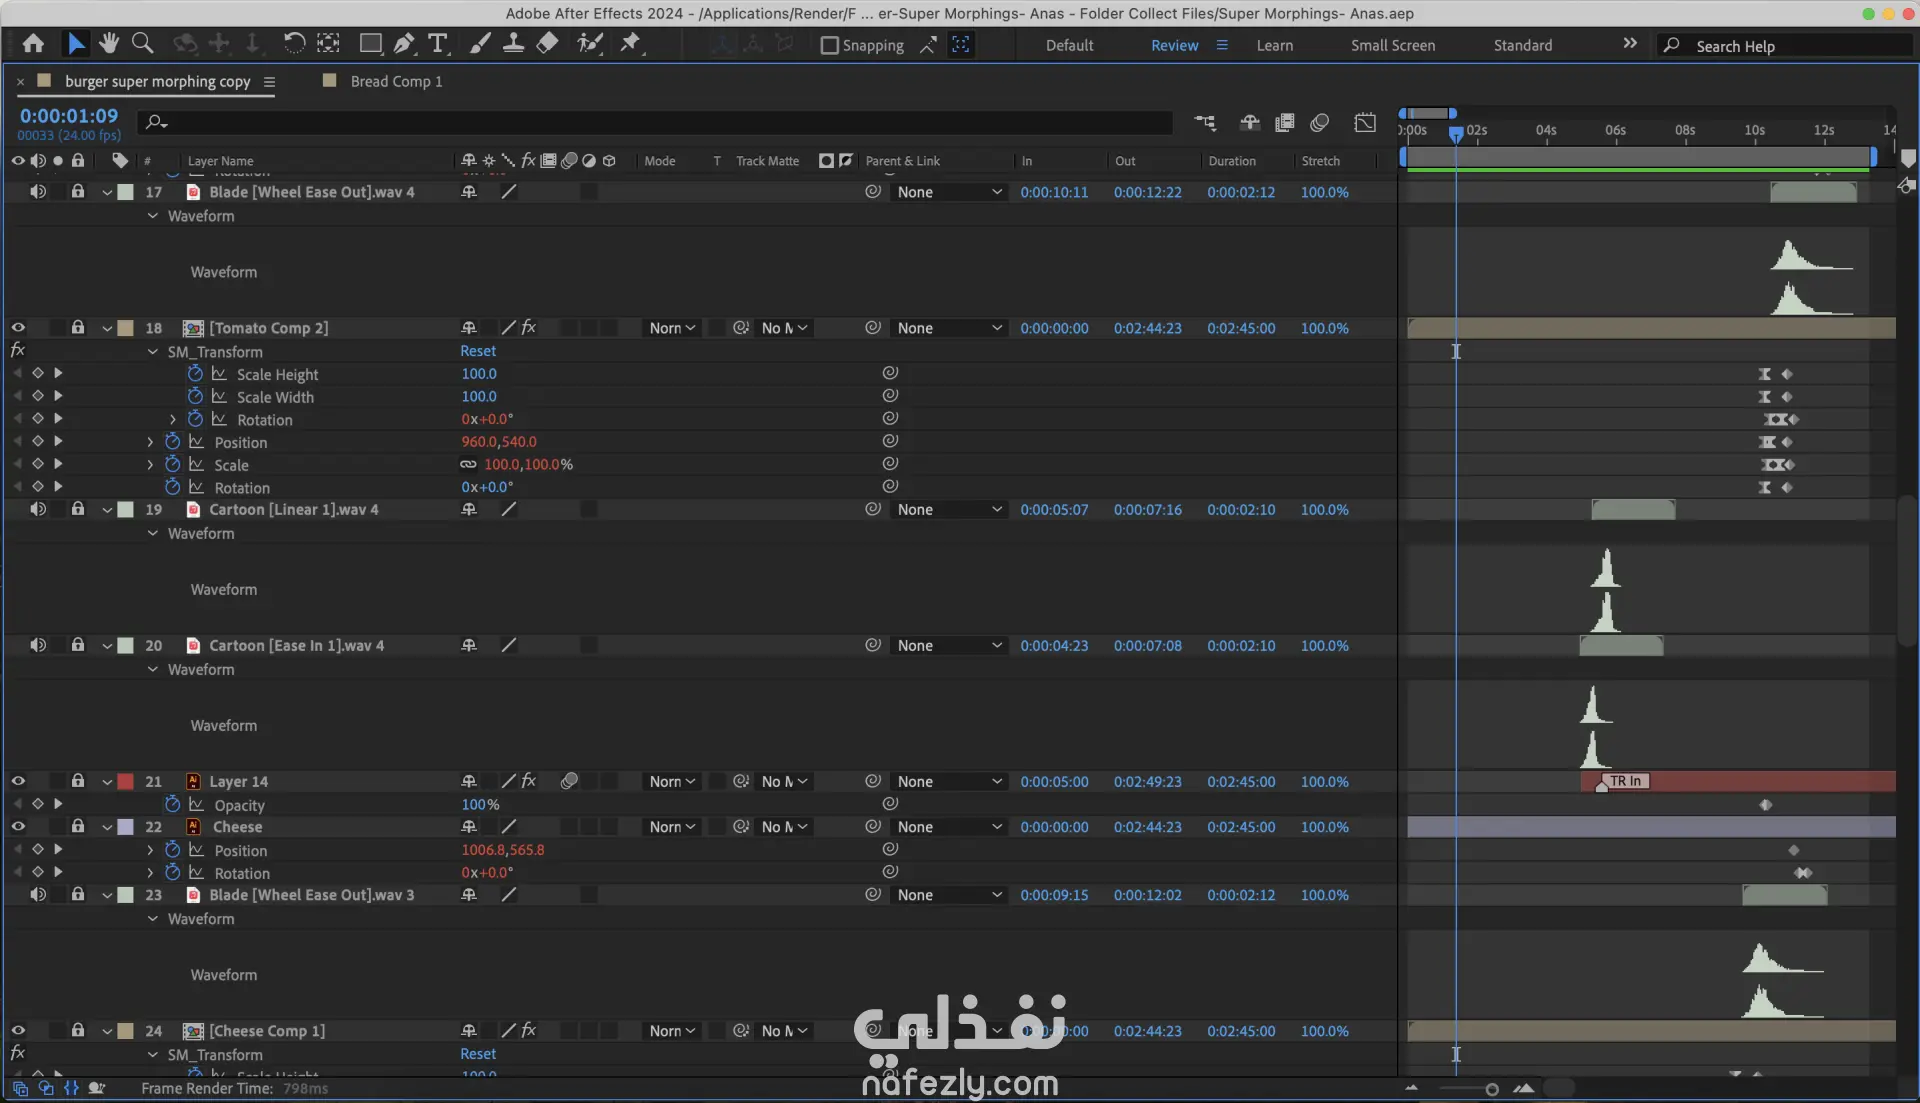Reset SM_Transform on Tomato Comp 2

point(477,351)
